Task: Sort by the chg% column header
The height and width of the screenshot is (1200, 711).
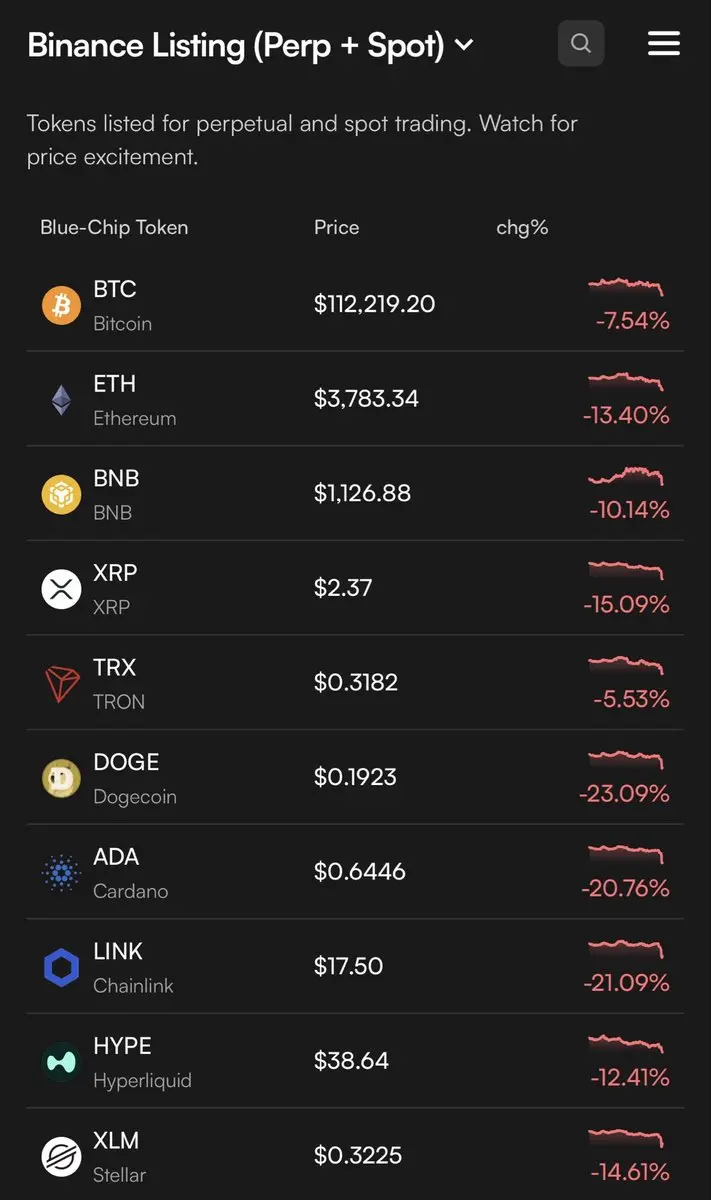Action: tap(522, 227)
